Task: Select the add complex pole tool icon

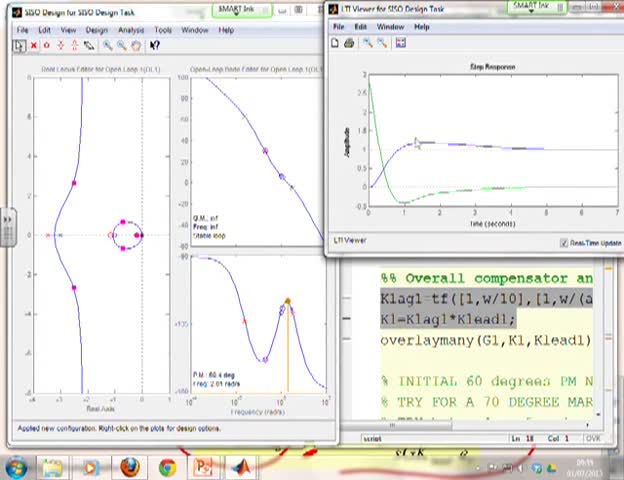Action: click(x=61, y=45)
